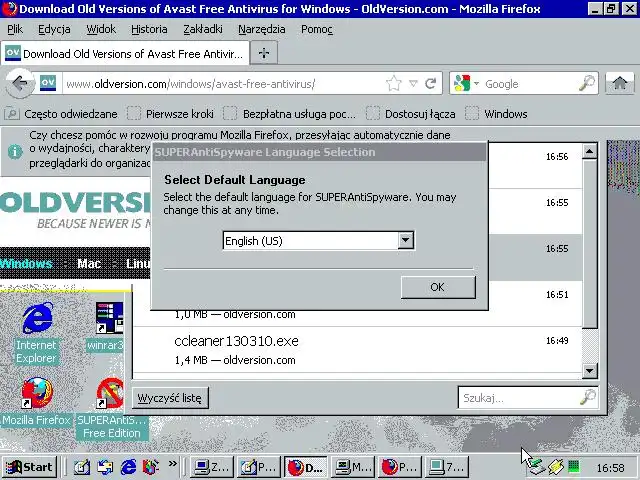640x480 pixels.
Task: Click the Google search box
Action: point(529,84)
